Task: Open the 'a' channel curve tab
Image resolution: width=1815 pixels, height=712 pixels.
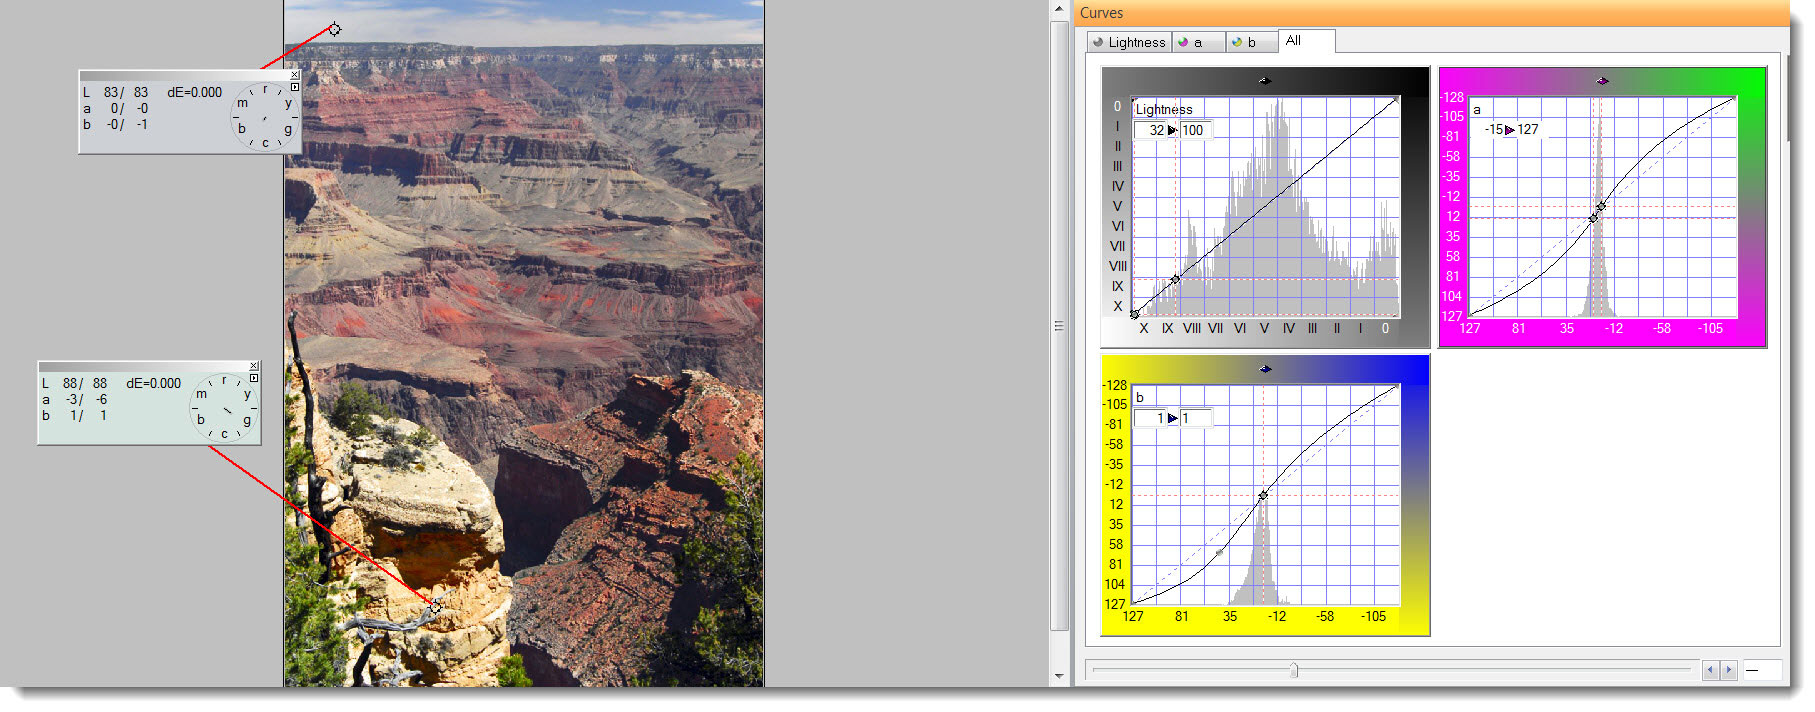Action: coord(1197,42)
